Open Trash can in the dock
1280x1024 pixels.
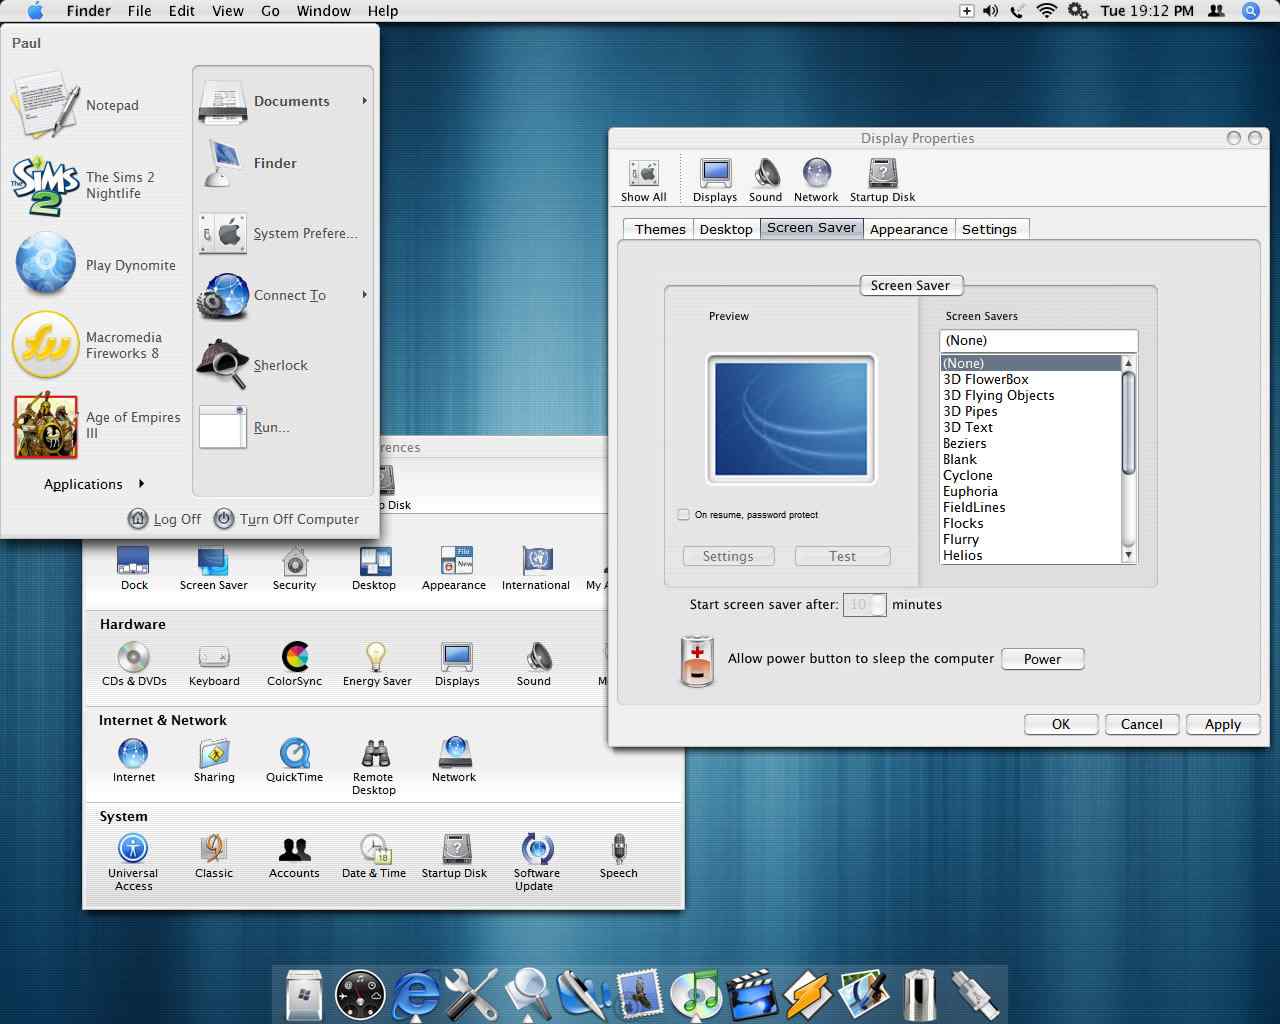pos(919,995)
